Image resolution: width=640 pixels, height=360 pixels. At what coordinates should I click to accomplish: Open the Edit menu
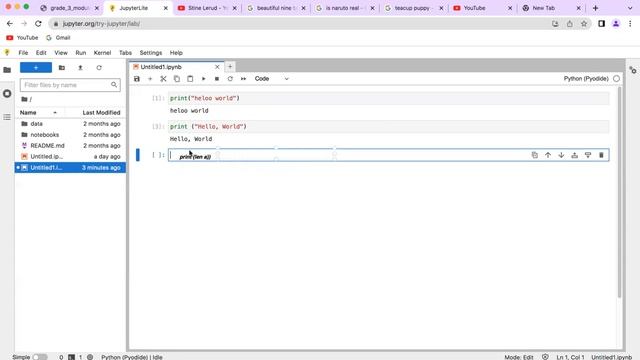coord(41,53)
